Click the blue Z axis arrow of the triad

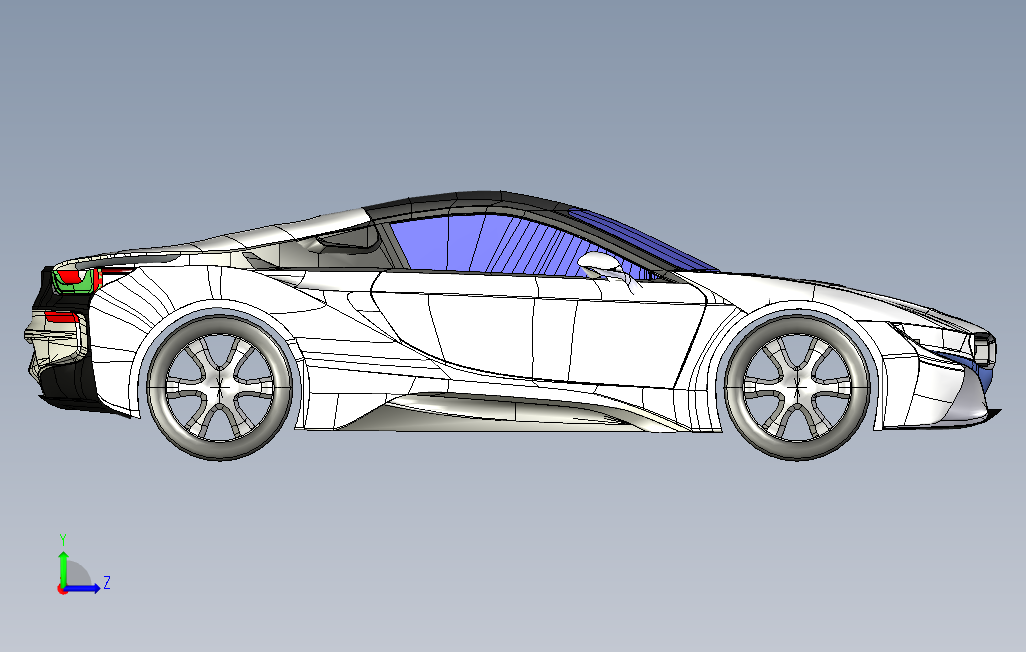click(x=82, y=588)
